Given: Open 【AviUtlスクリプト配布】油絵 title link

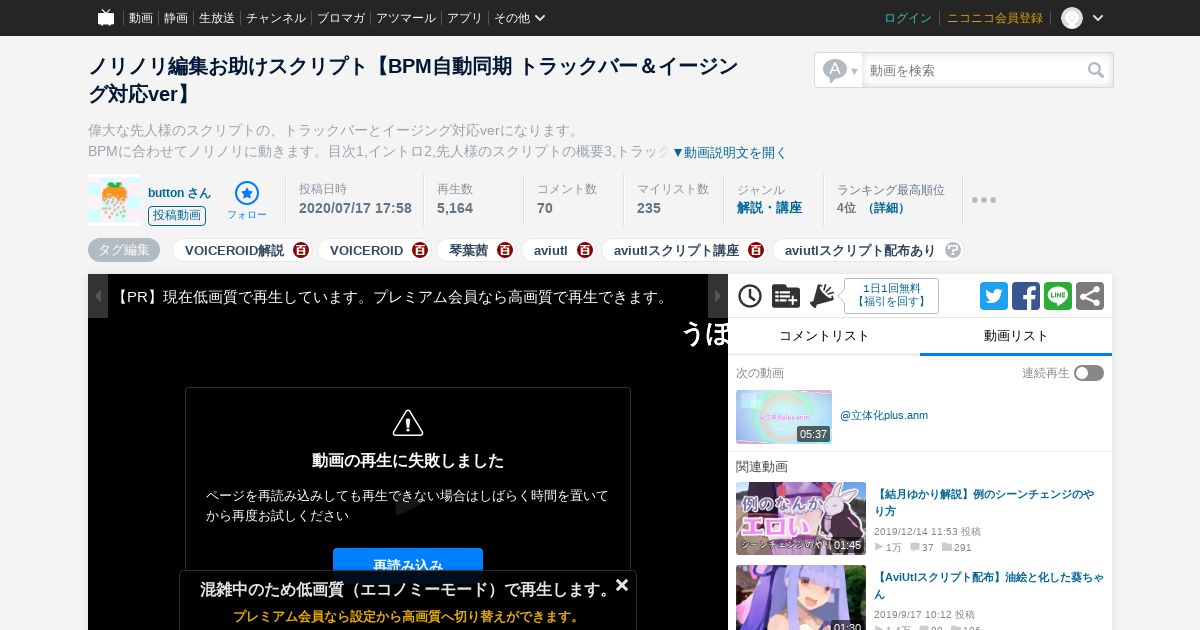Looking at the screenshot, I should pos(989,585).
